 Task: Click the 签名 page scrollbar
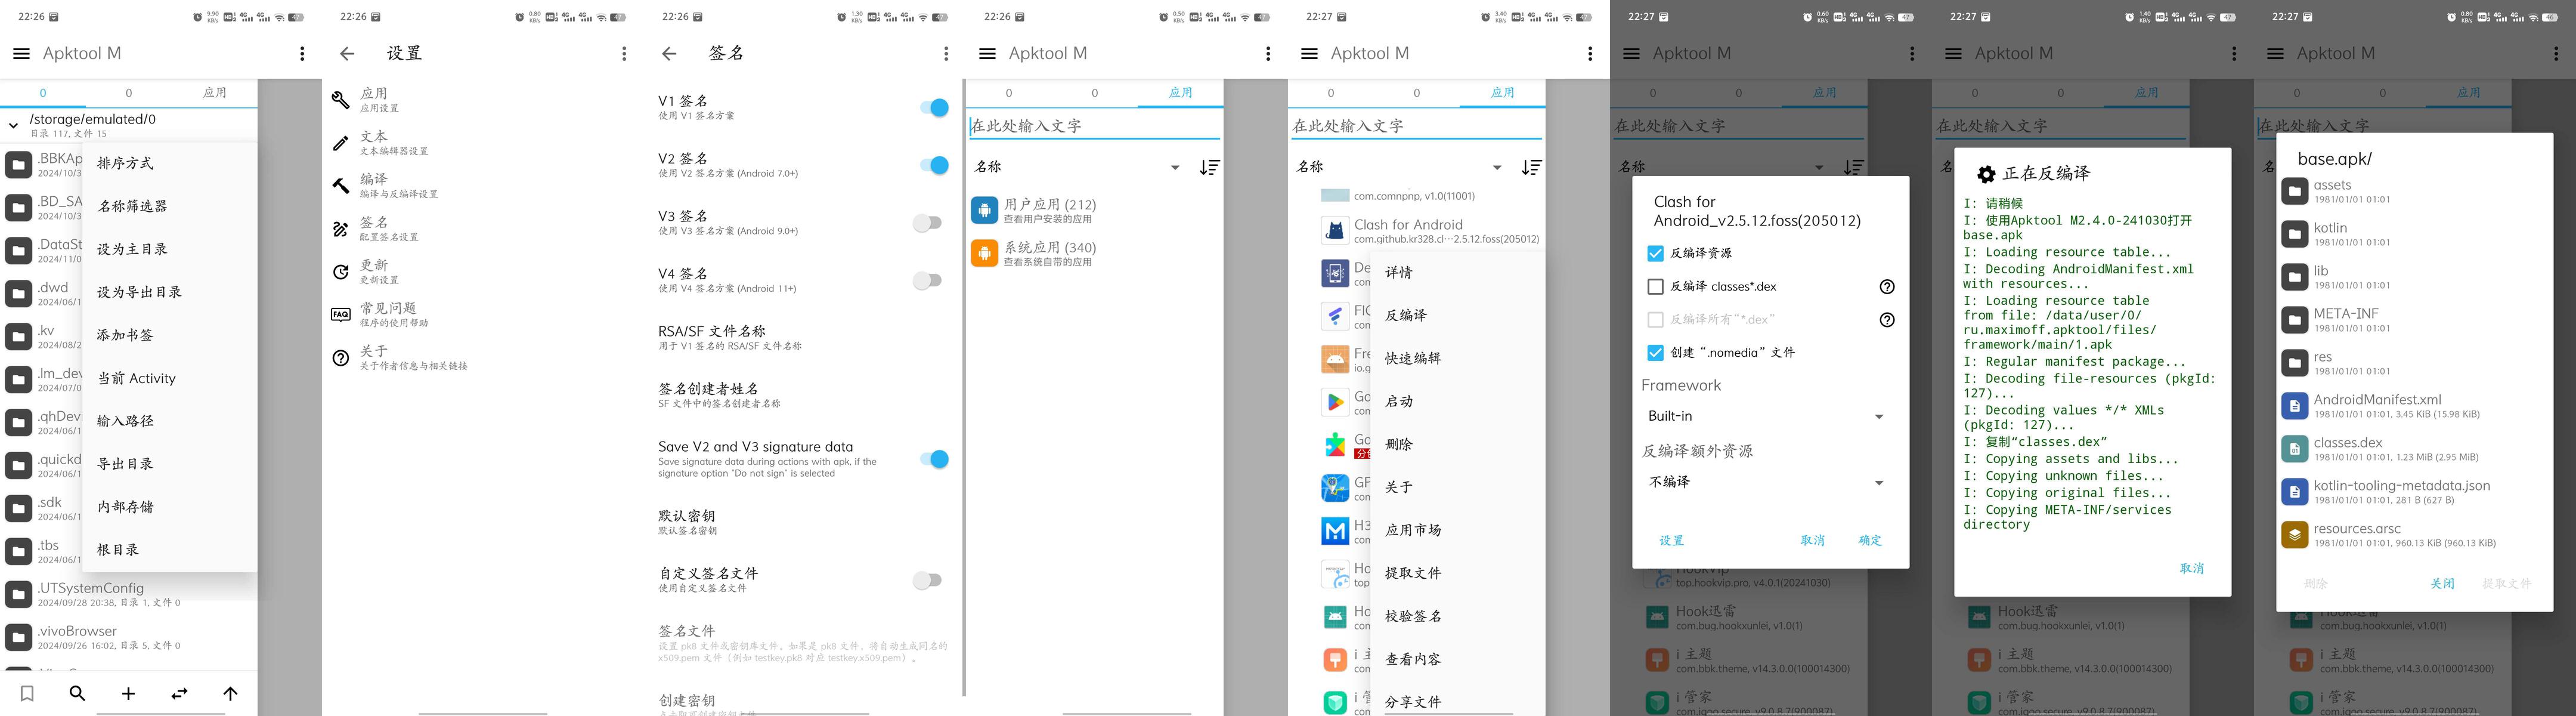964,388
